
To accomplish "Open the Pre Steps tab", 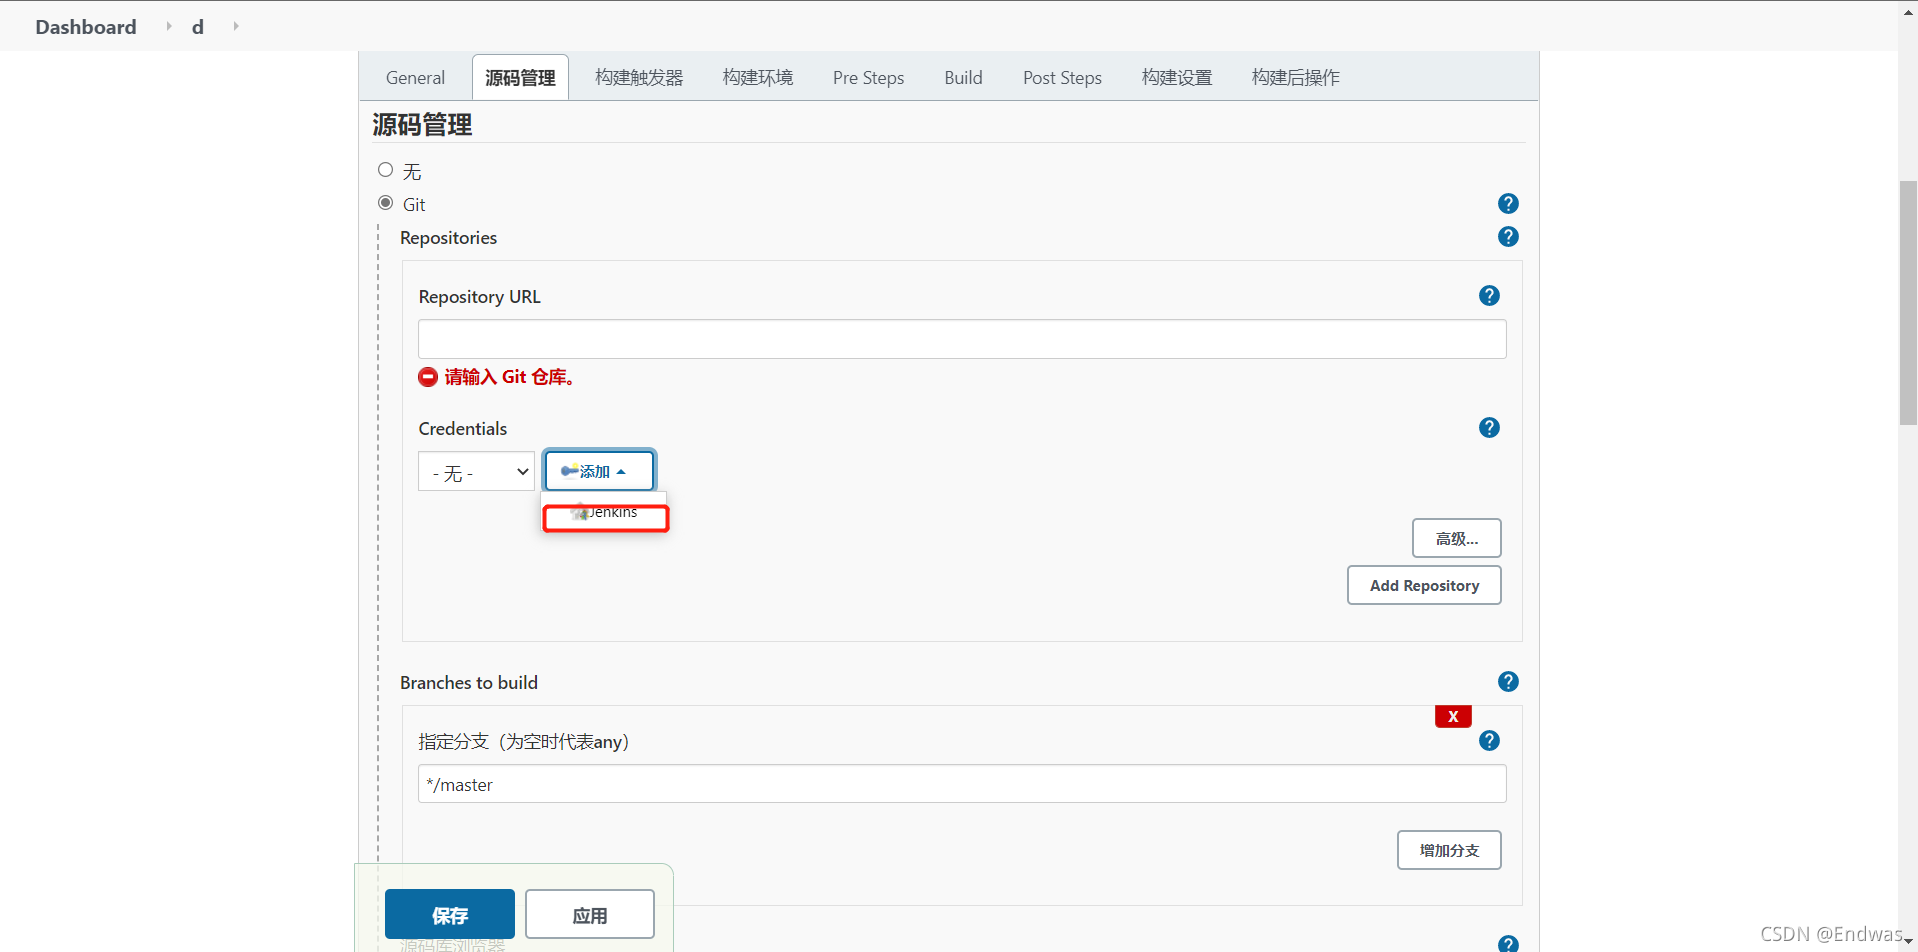I will [868, 78].
